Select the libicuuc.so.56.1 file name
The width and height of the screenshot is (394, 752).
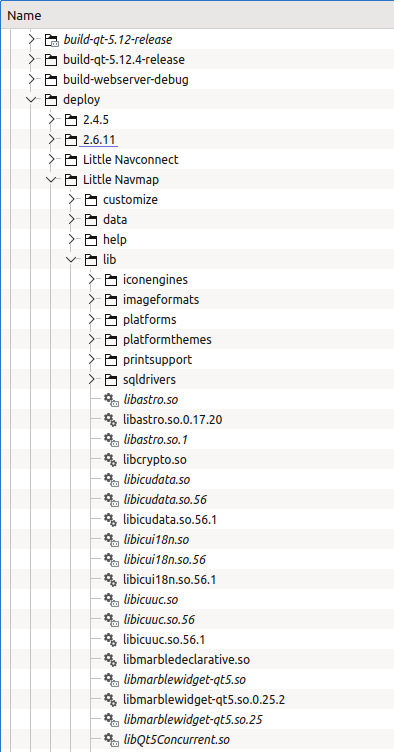pos(164,640)
